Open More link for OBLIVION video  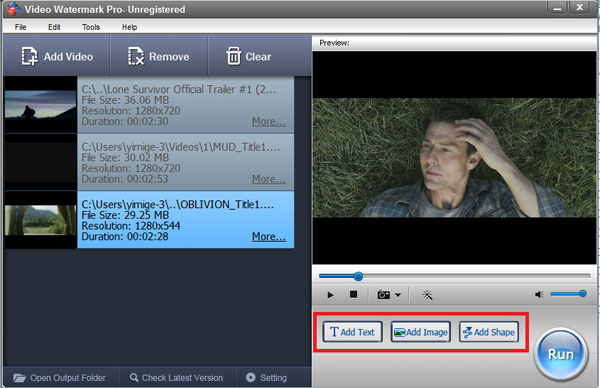pos(269,236)
